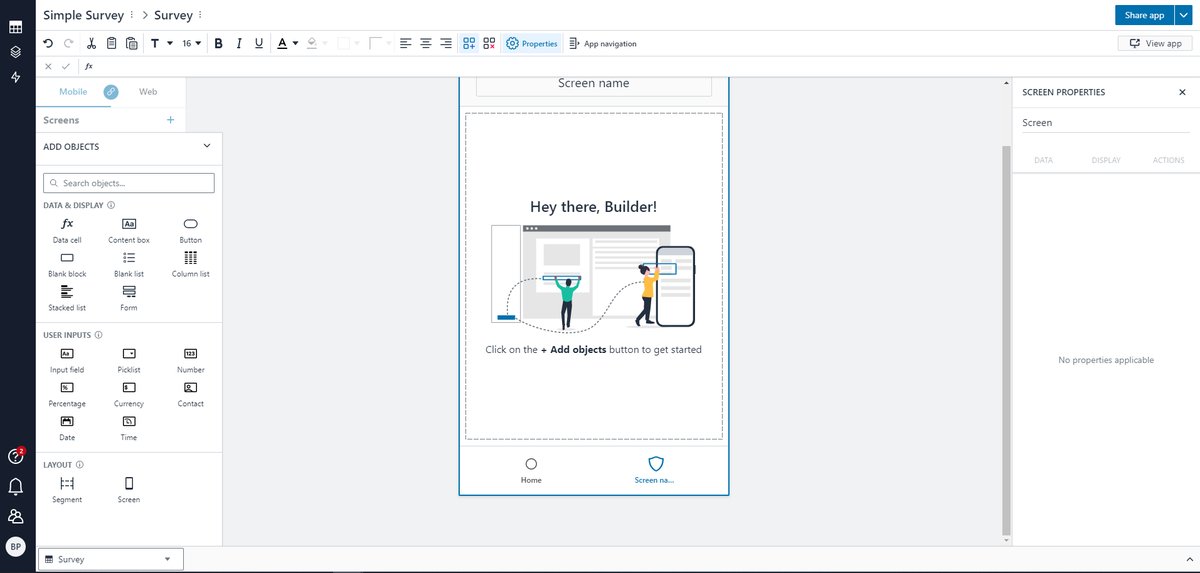Open the users icon in the sidebar

pos(15,516)
